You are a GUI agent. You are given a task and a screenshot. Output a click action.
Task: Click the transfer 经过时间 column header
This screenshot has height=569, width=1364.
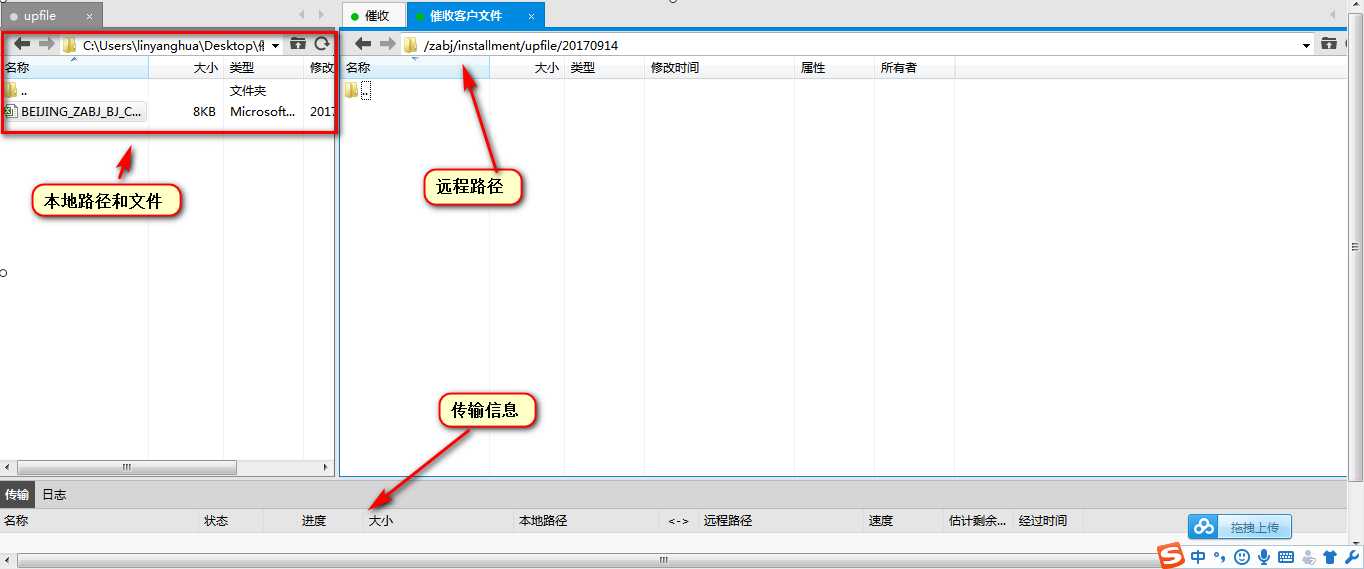click(1047, 521)
